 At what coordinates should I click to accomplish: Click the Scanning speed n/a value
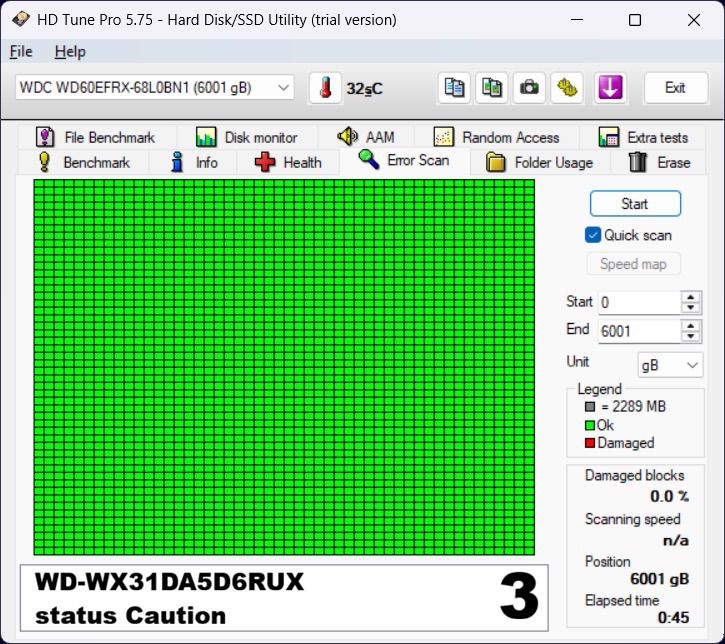point(676,540)
